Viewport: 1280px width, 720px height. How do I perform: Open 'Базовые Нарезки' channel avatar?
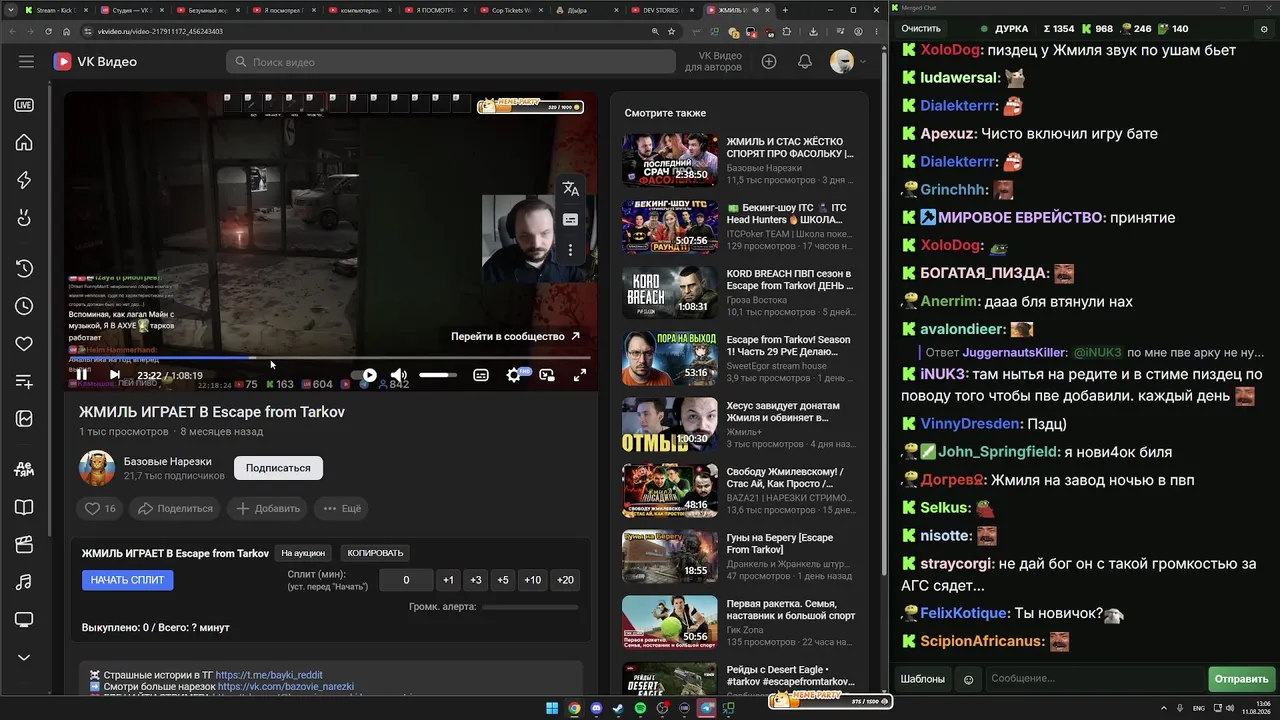(97, 468)
